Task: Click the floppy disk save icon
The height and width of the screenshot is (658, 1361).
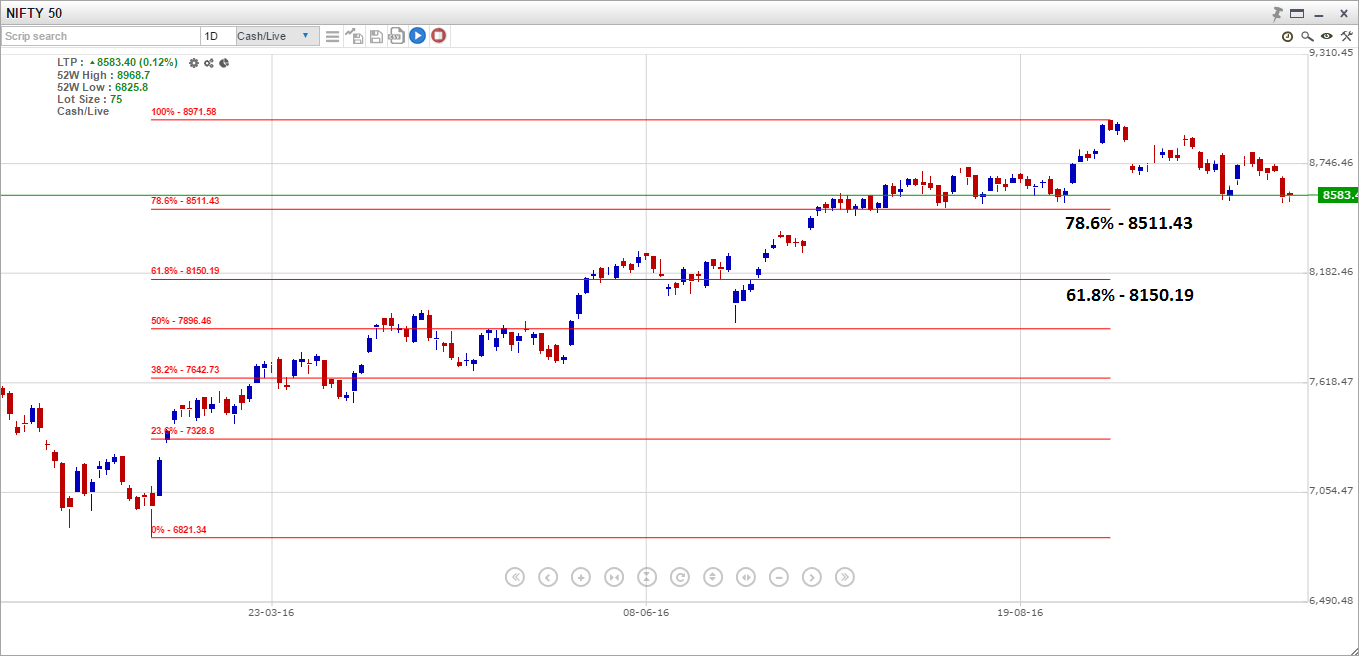Action: pyautogui.click(x=376, y=36)
